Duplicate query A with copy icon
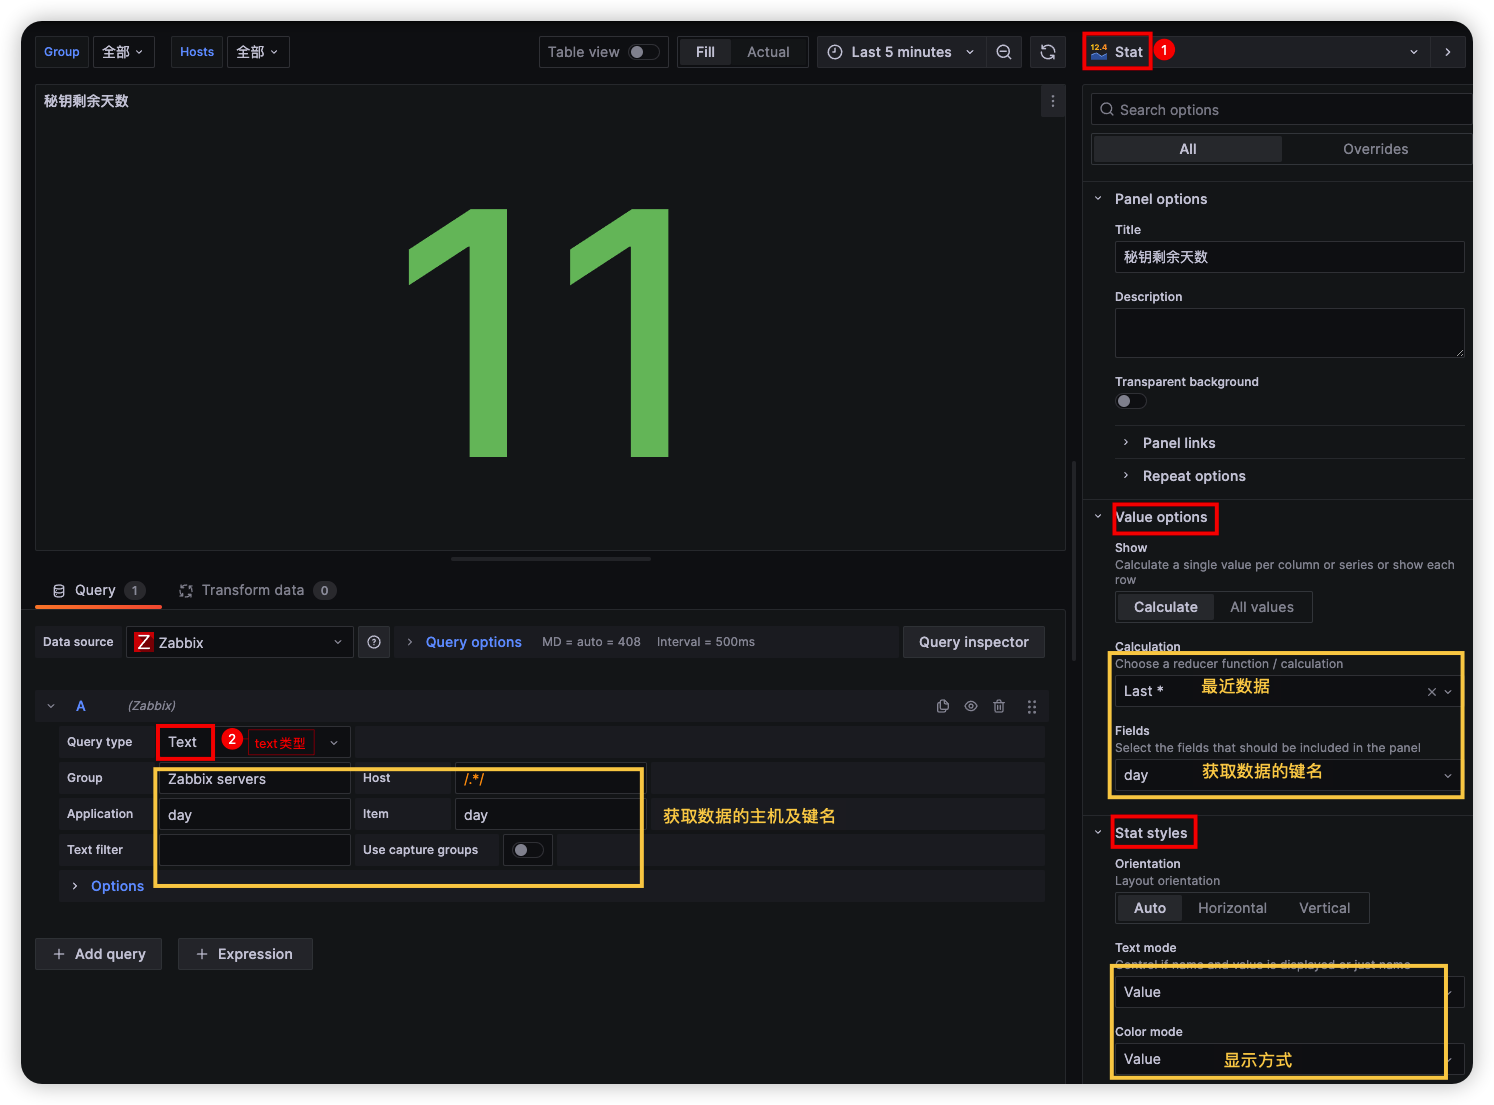Viewport: 1494px width, 1105px height. point(942,706)
